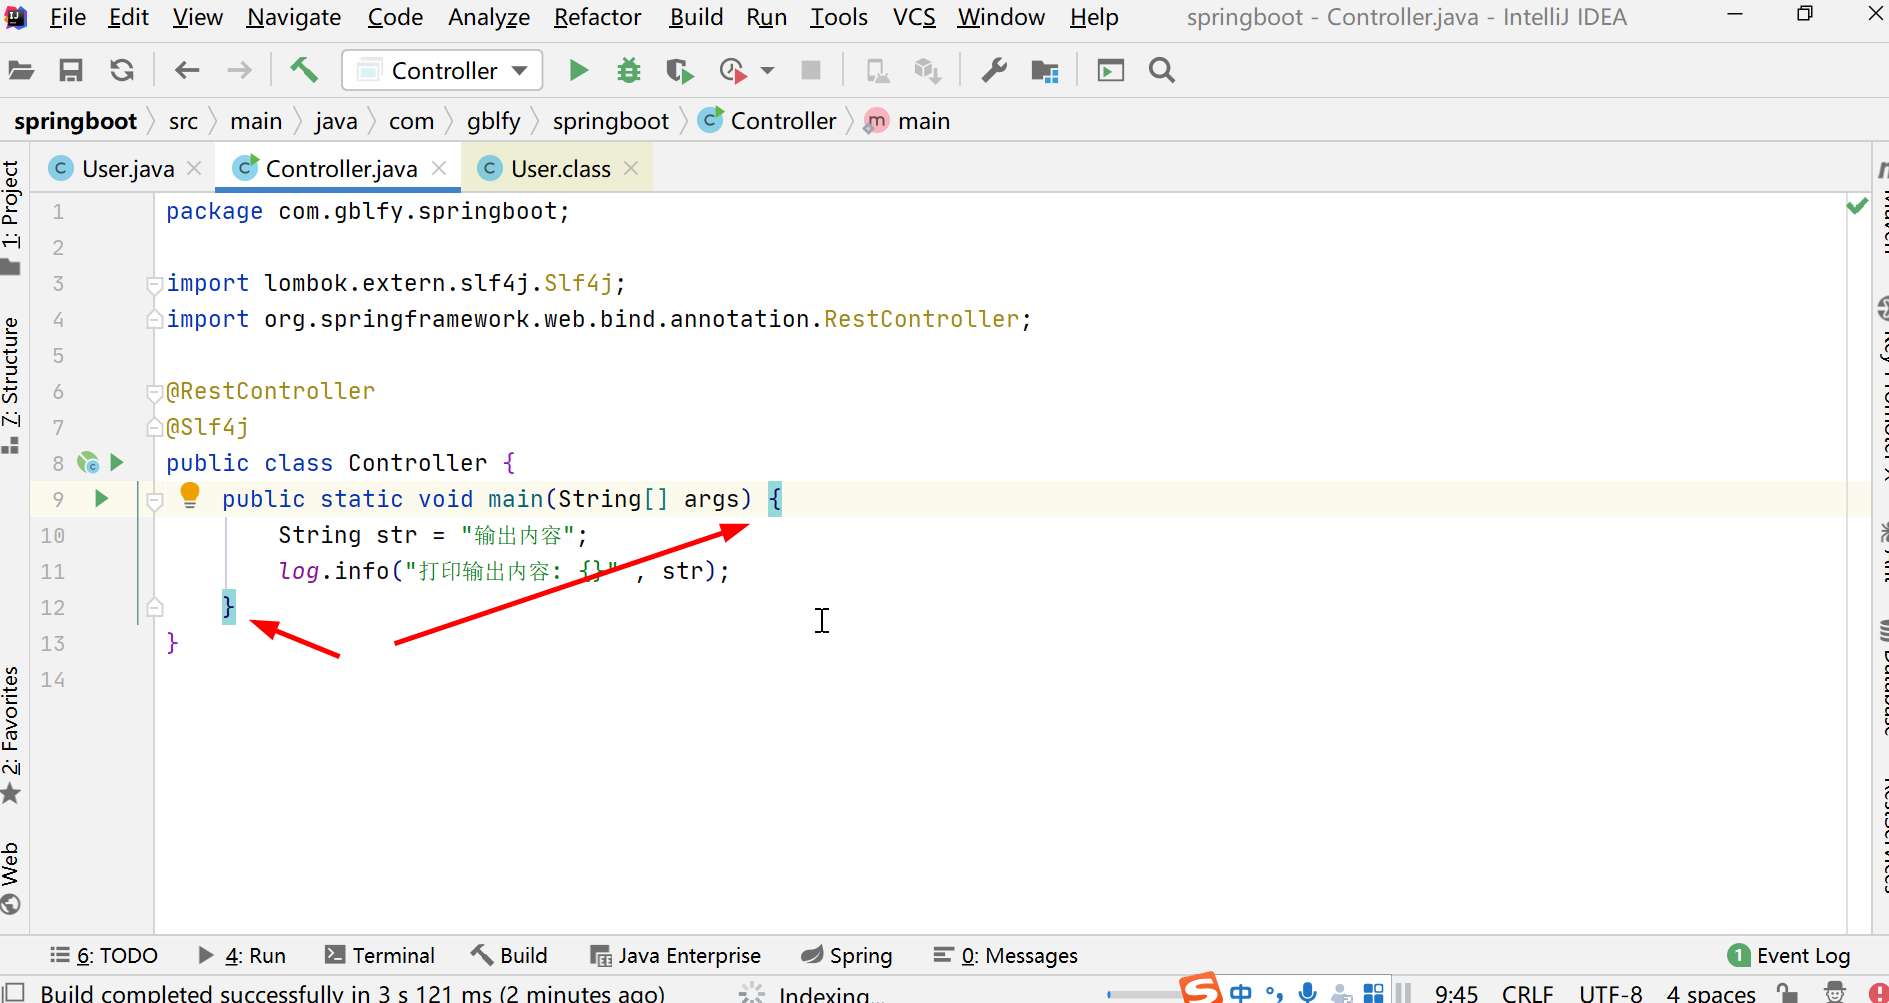Click the Synchronize refresh icon
Image resolution: width=1889 pixels, height=1003 pixels.
click(122, 70)
